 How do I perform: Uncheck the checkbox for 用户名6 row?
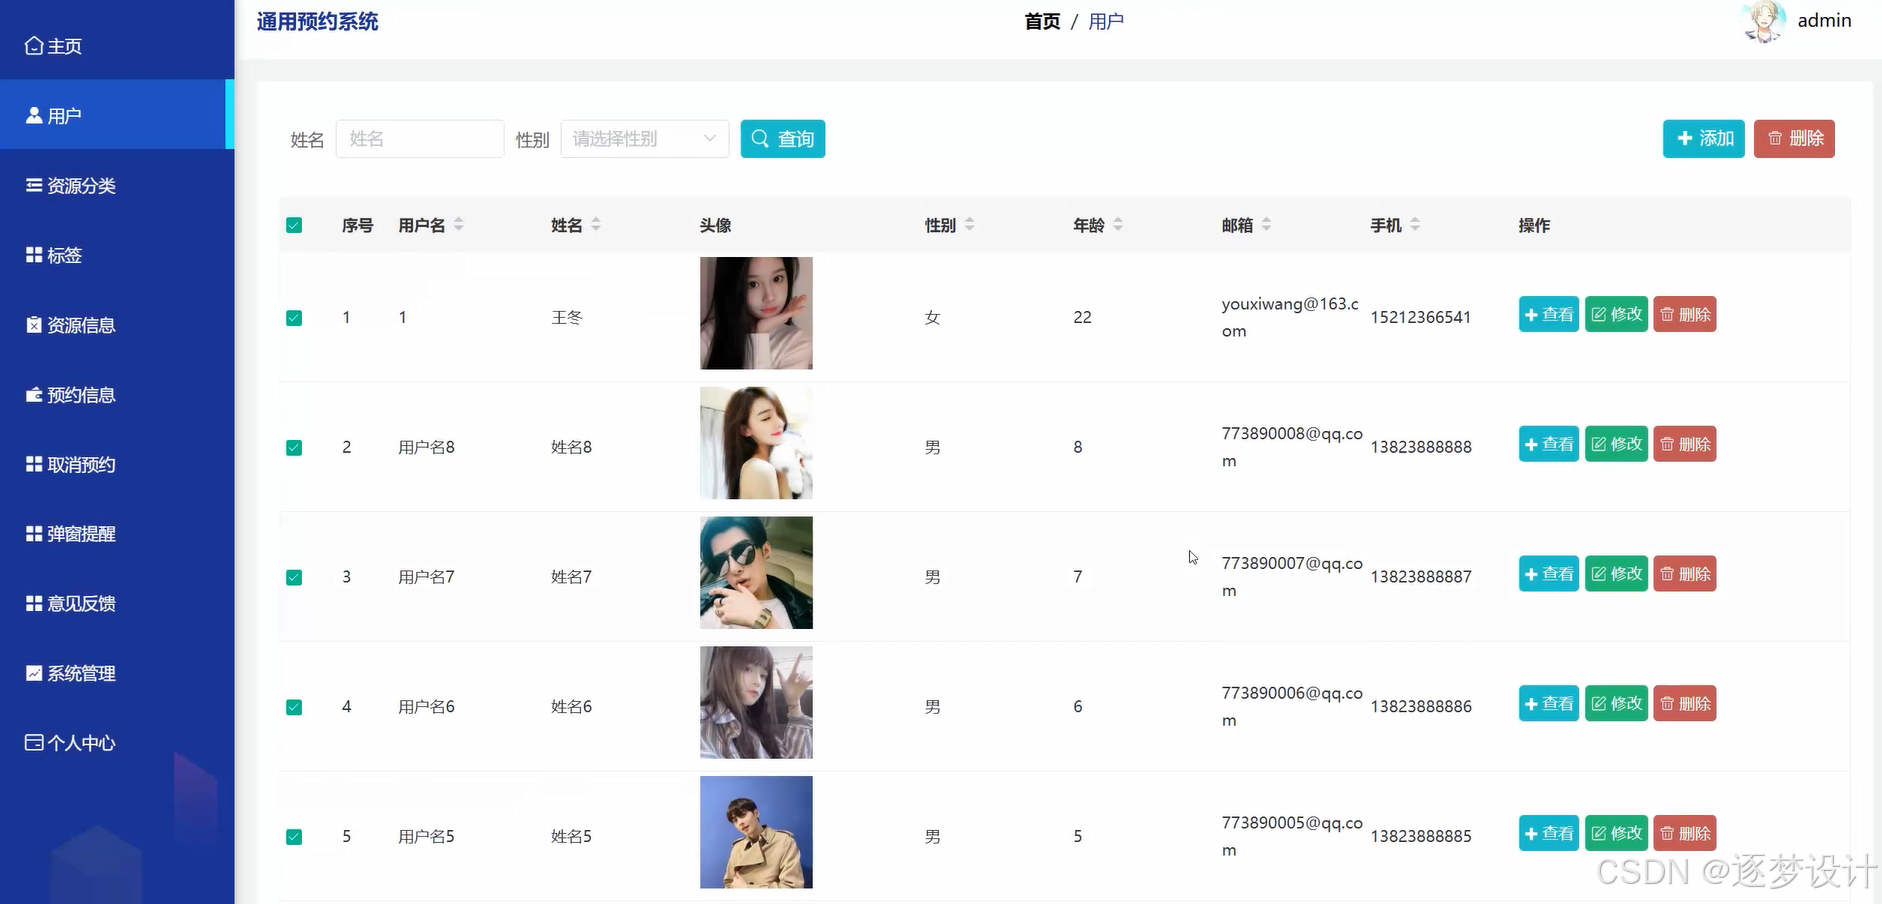[x=294, y=707]
